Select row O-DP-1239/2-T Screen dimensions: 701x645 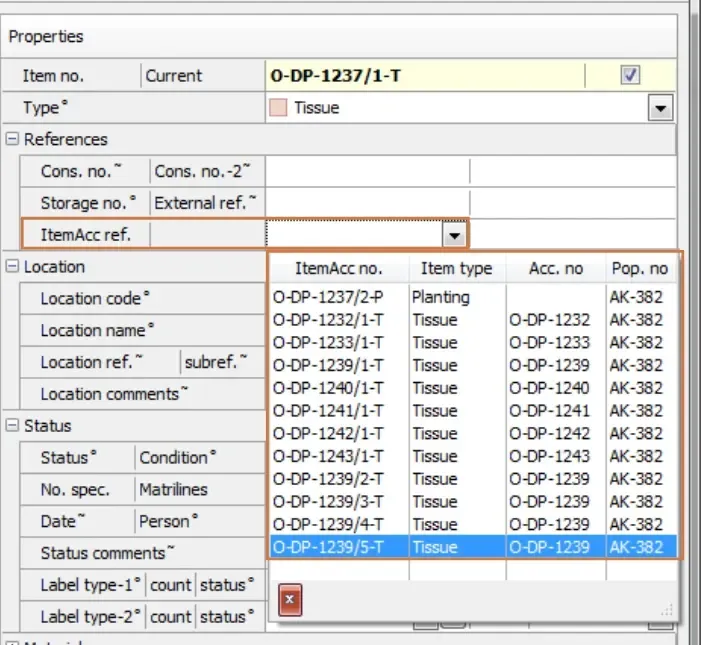(x=473, y=479)
